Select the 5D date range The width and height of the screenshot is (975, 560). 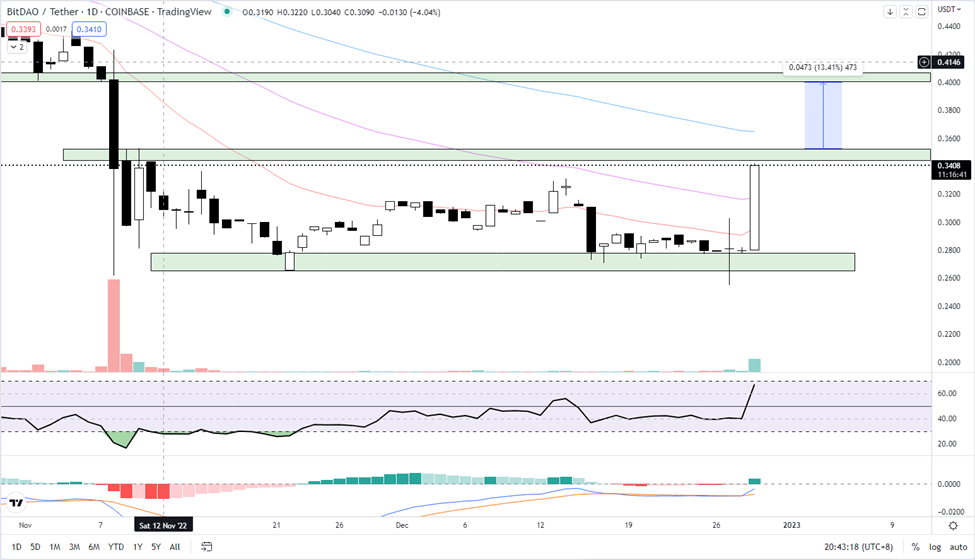coord(35,547)
